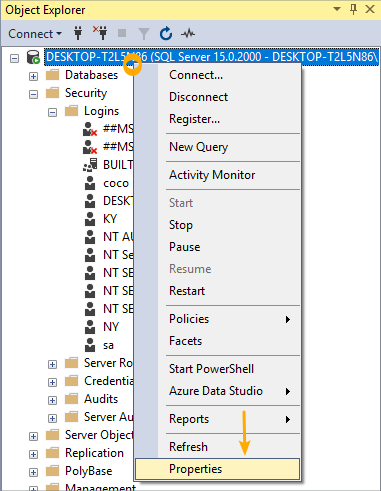
Task: Click the Security folder icon
Action: (52, 93)
